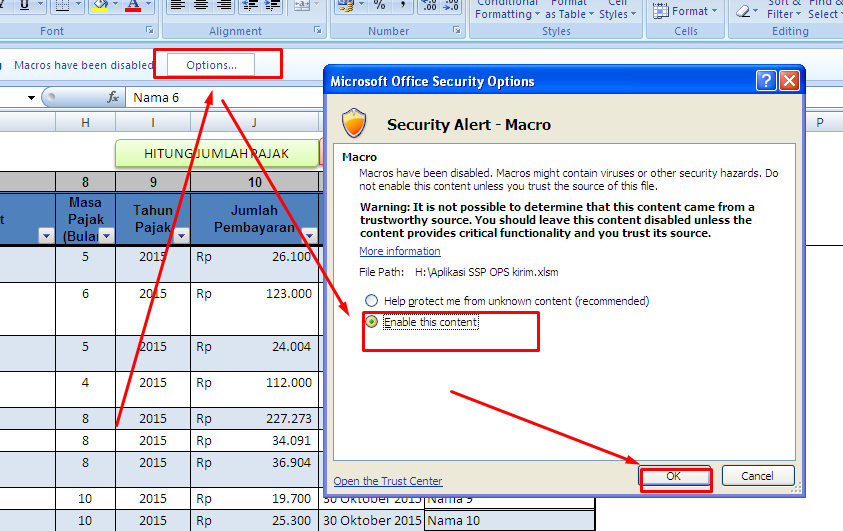Screen dimensions: 843x531
Task: Apply the red font color
Action: tap(133, 5)
